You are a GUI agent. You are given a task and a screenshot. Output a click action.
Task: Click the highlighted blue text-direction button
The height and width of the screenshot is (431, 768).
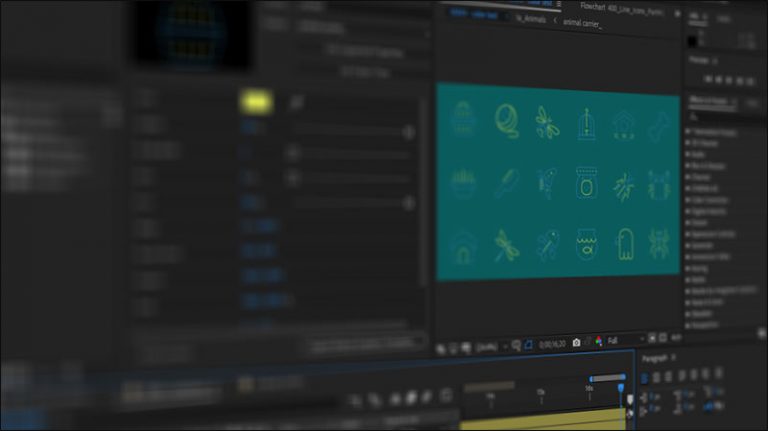pos(708,406)
